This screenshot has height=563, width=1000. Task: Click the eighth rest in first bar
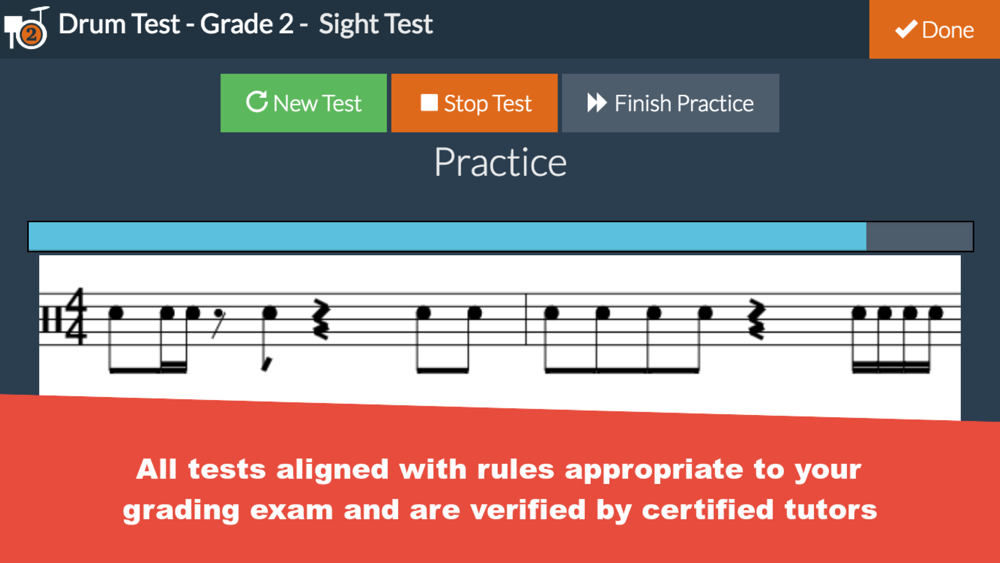pyautogui.click(x=218, y=323)
